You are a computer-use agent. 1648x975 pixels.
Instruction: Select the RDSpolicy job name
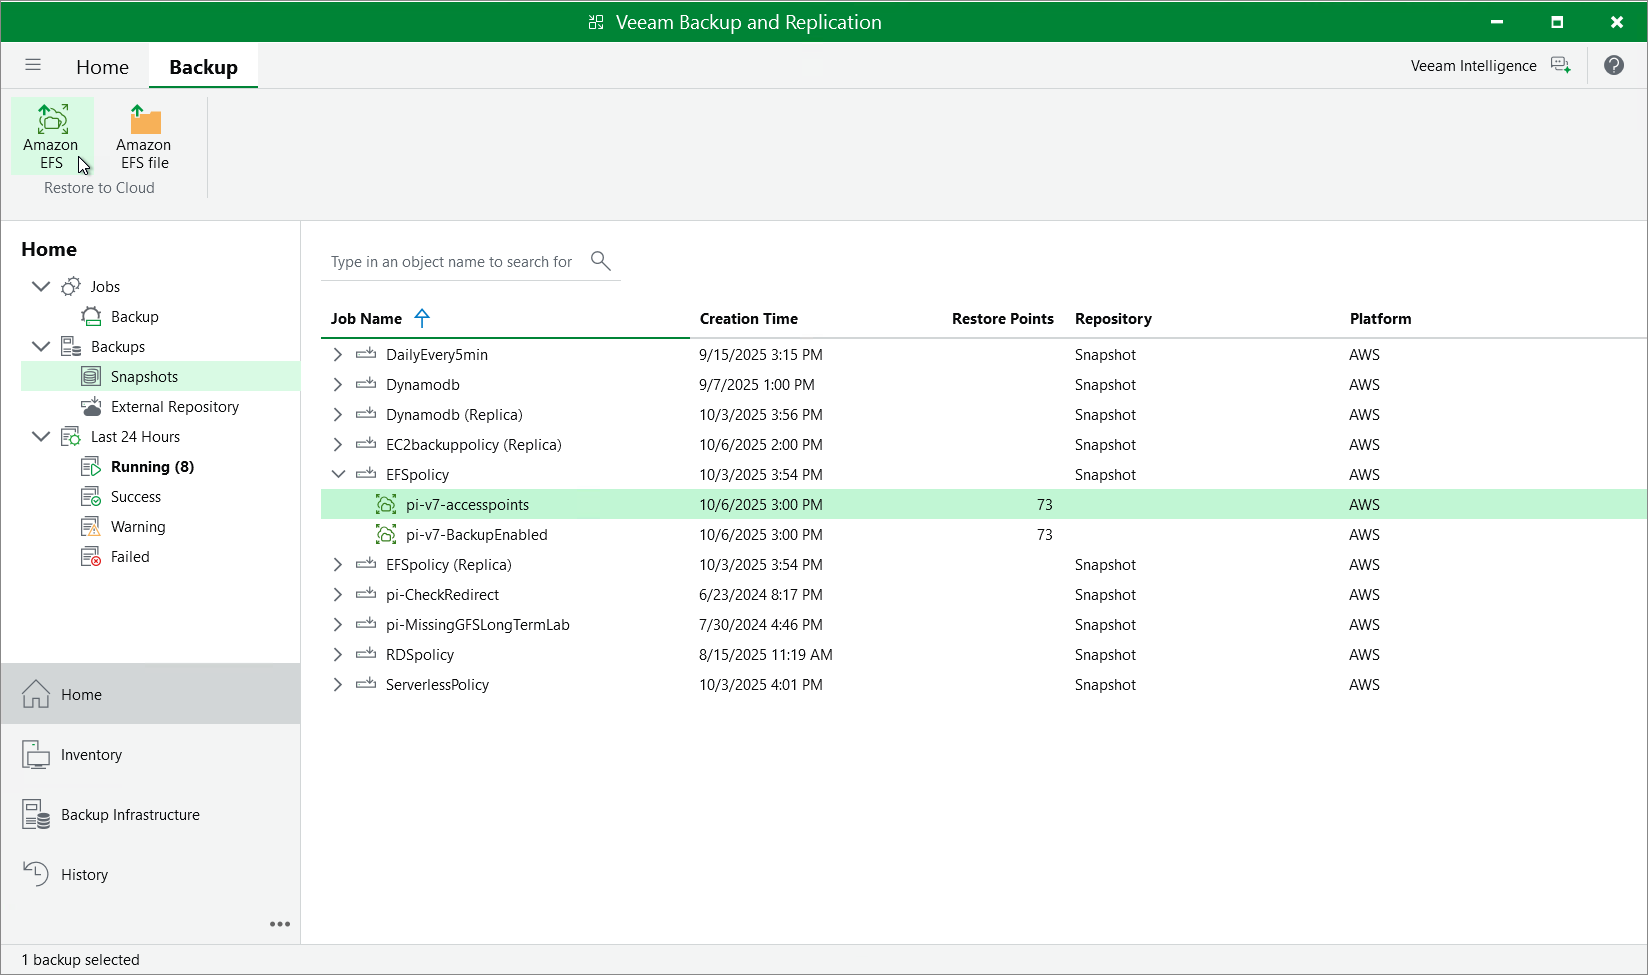(x=420, y=655)
